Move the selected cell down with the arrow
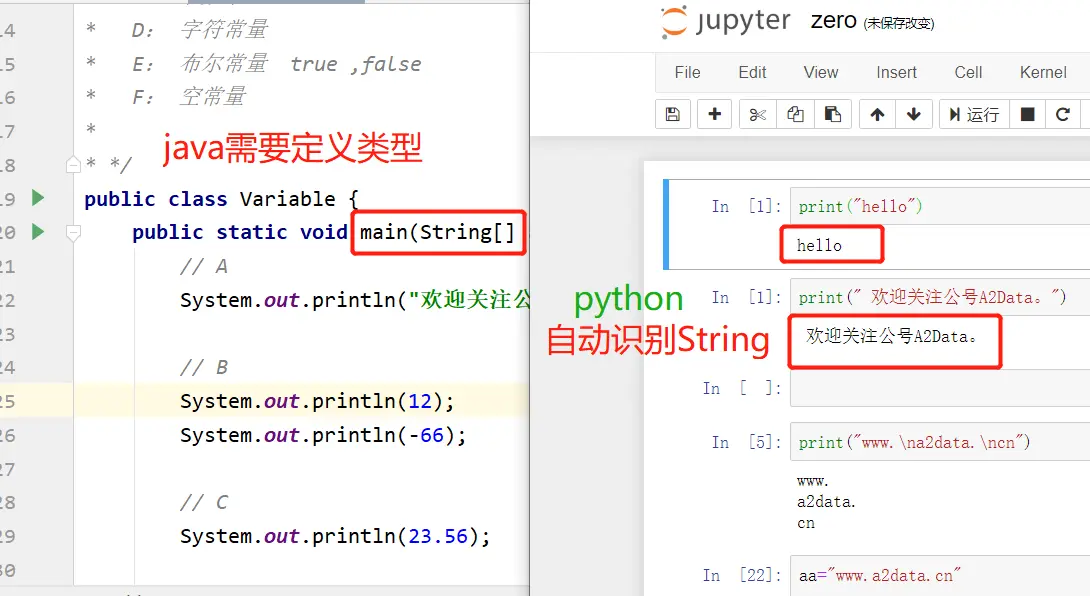This screenshot has width=1090, height=596. [x=913, y=114]
